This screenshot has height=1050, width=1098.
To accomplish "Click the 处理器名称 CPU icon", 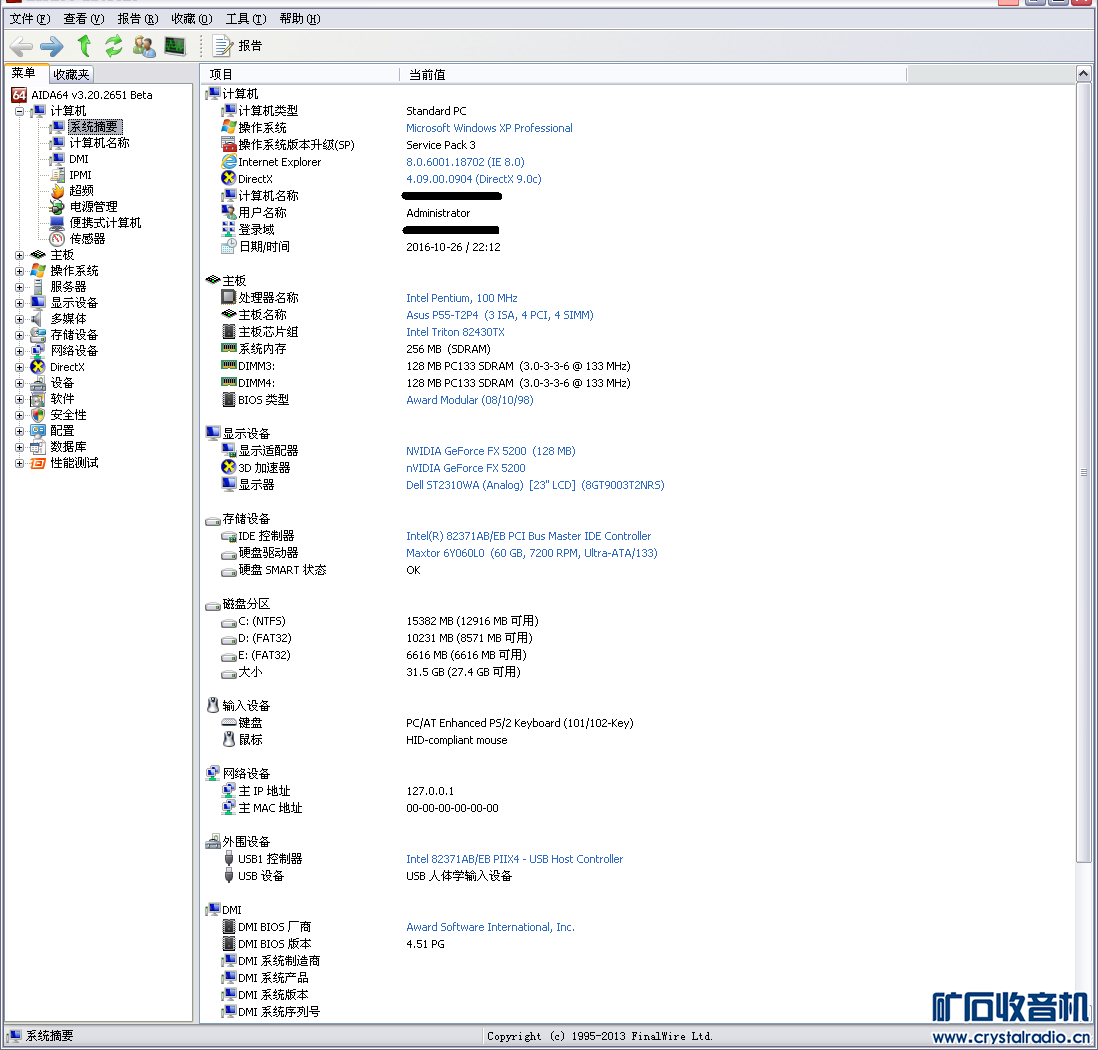I will point(229,298).
